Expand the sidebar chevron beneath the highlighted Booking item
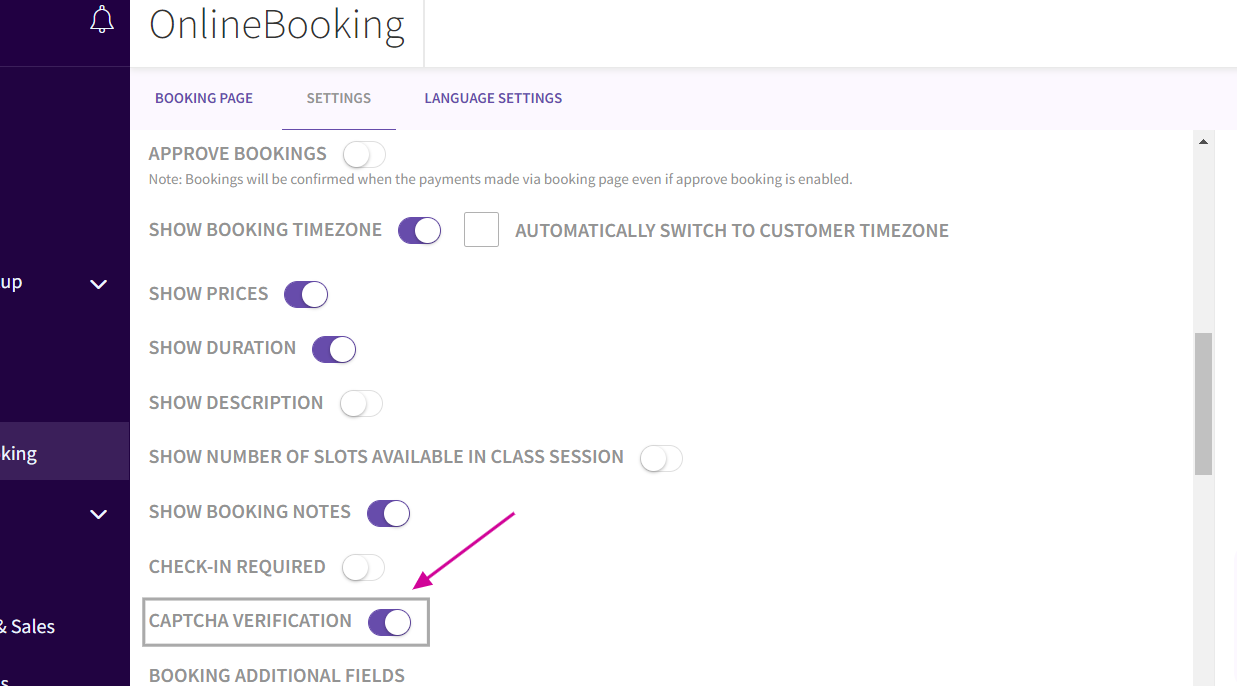Screen dimensions: 1237x686 (98, 514)
